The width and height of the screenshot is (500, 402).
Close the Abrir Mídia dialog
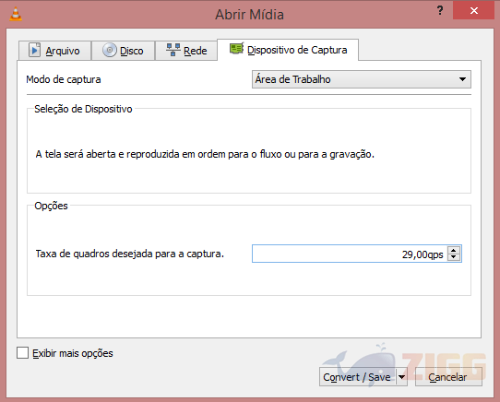click(474, 10)
